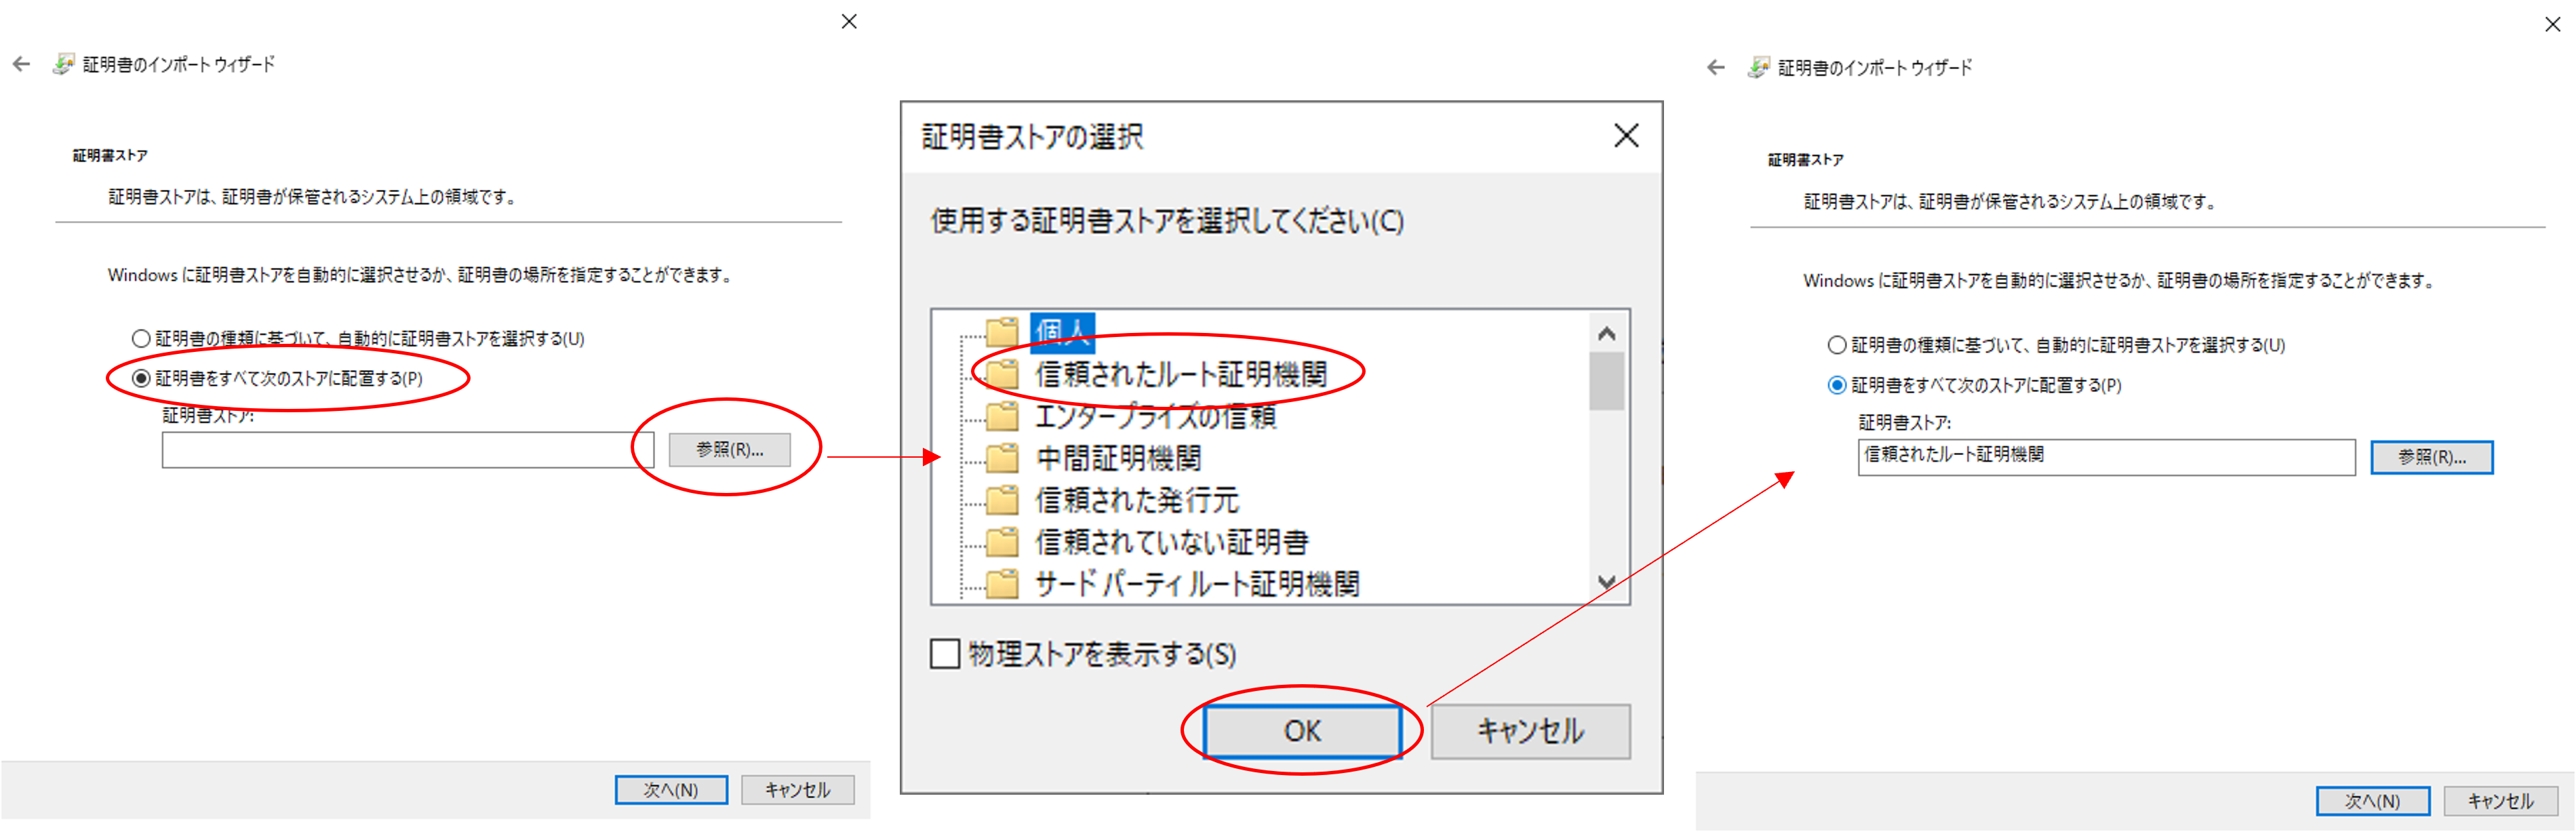The height and width of the screenshot is (832, 2576).
Task: Click folder icon beside 信頼されていない証明書
Action: tap(1002, 541)
